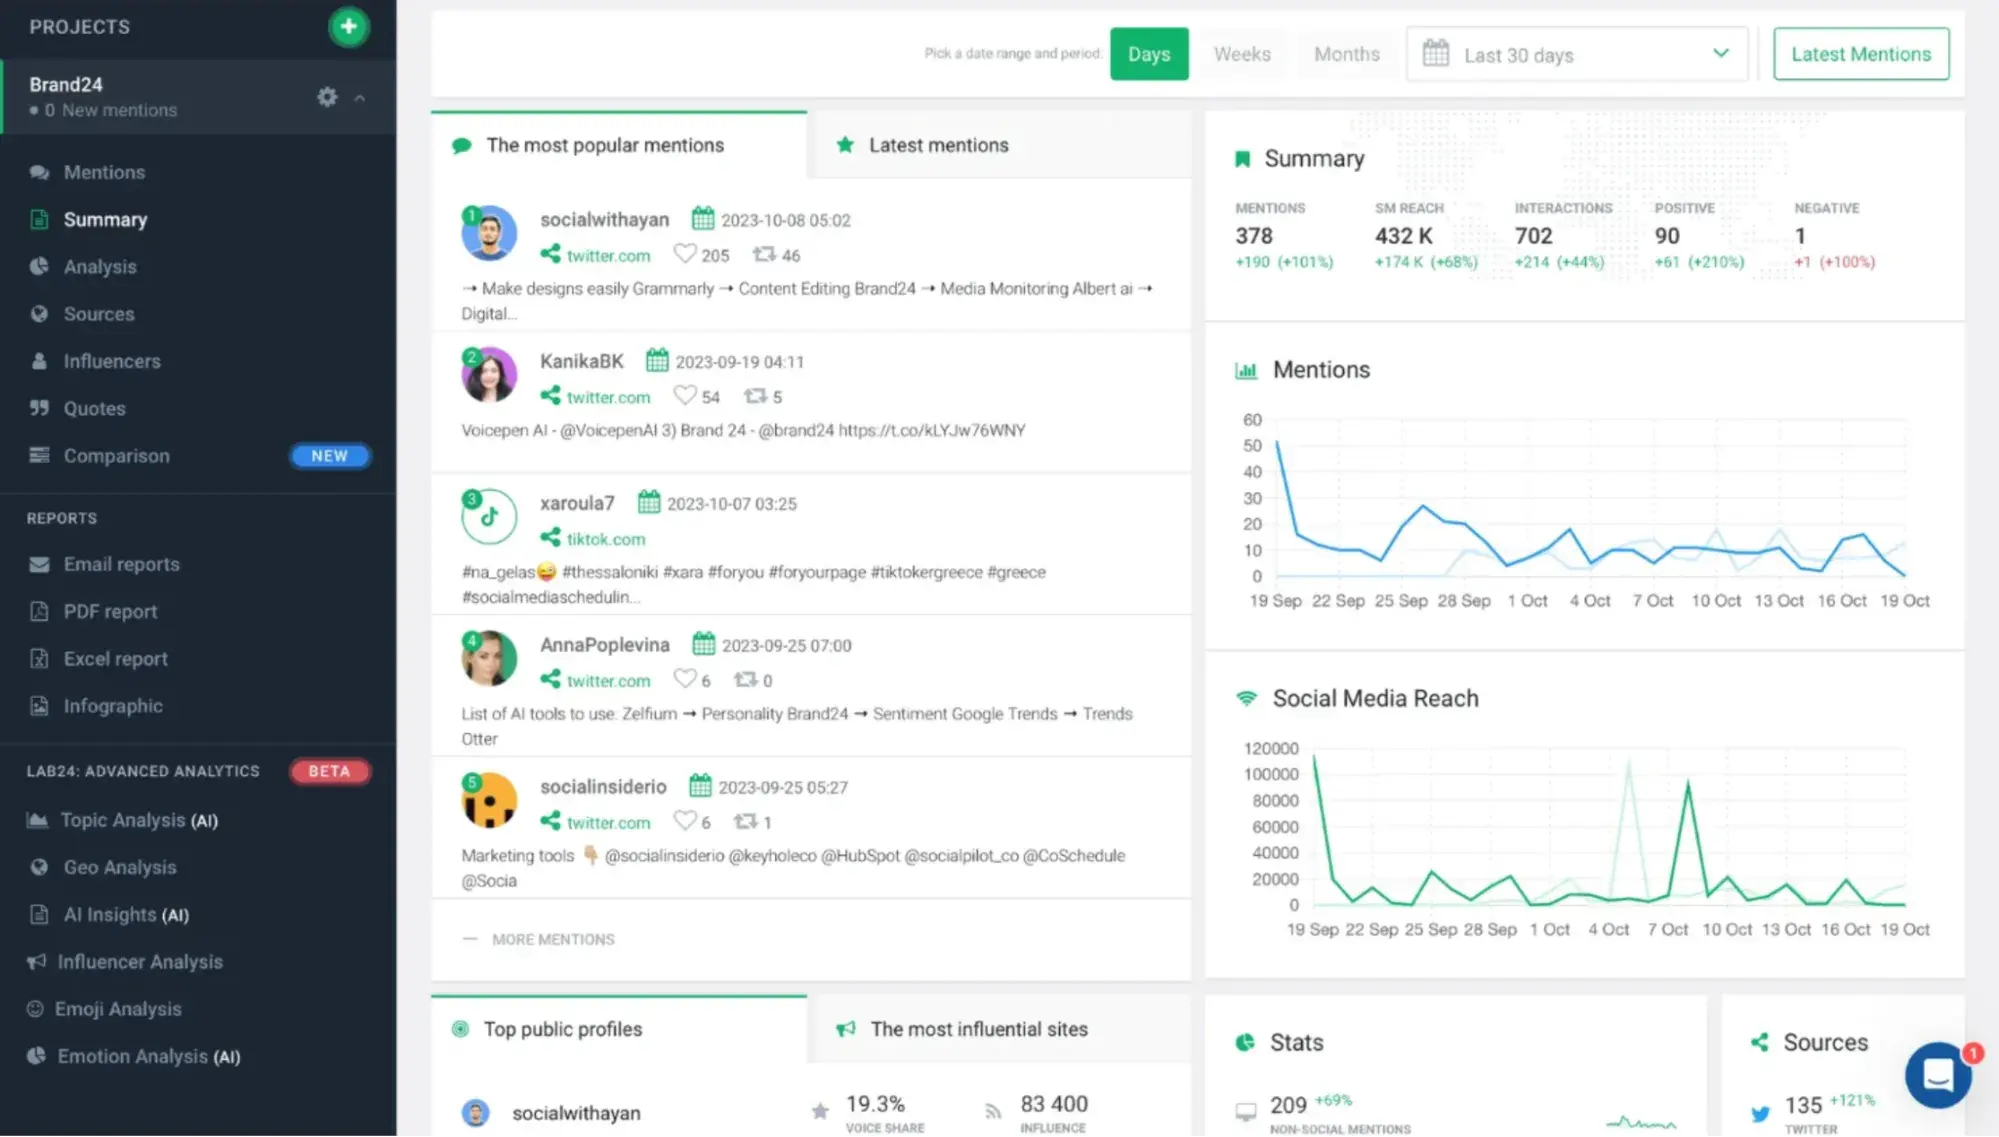The image size is (1999, 1137).
Task: Select the Days period toggle
Action: (1149, 54)
